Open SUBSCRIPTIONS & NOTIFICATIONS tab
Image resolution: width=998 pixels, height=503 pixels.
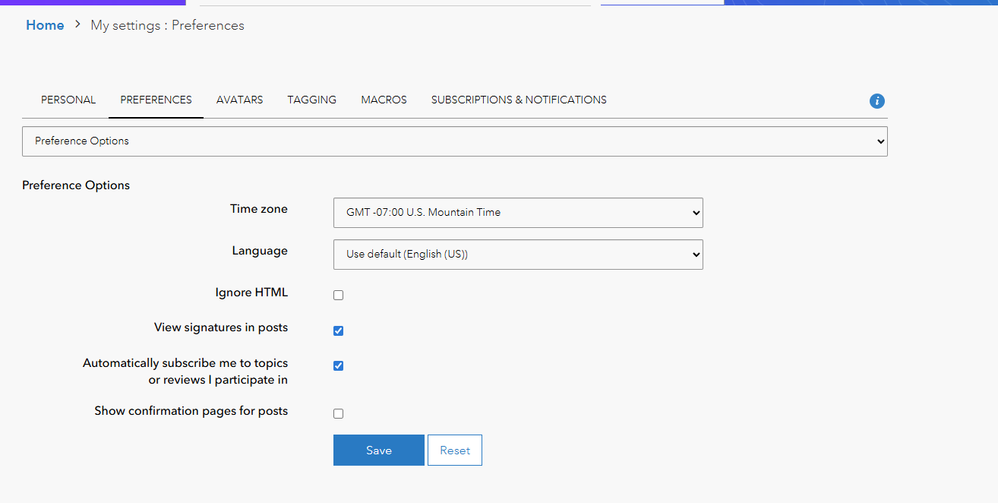pos(519,100)
